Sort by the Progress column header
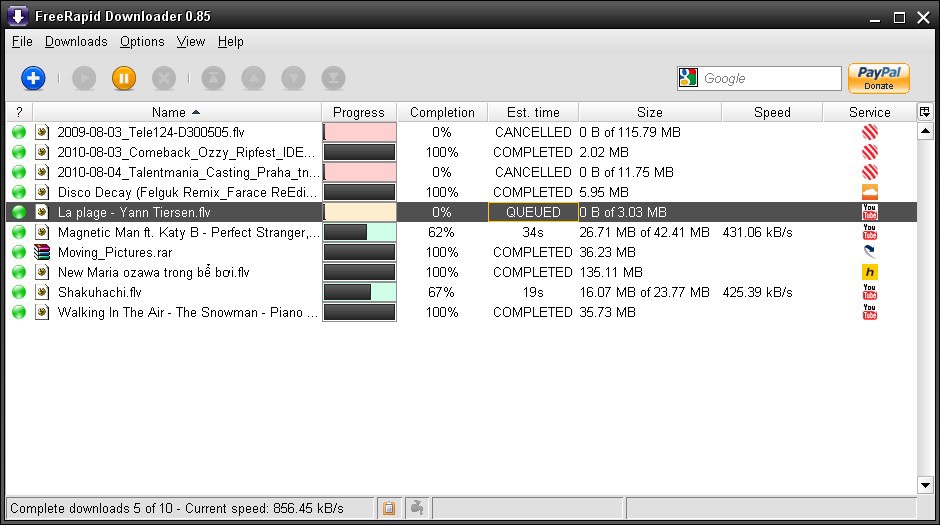The image size is (940, 525). pyautogui.click(x=358, y=112)
